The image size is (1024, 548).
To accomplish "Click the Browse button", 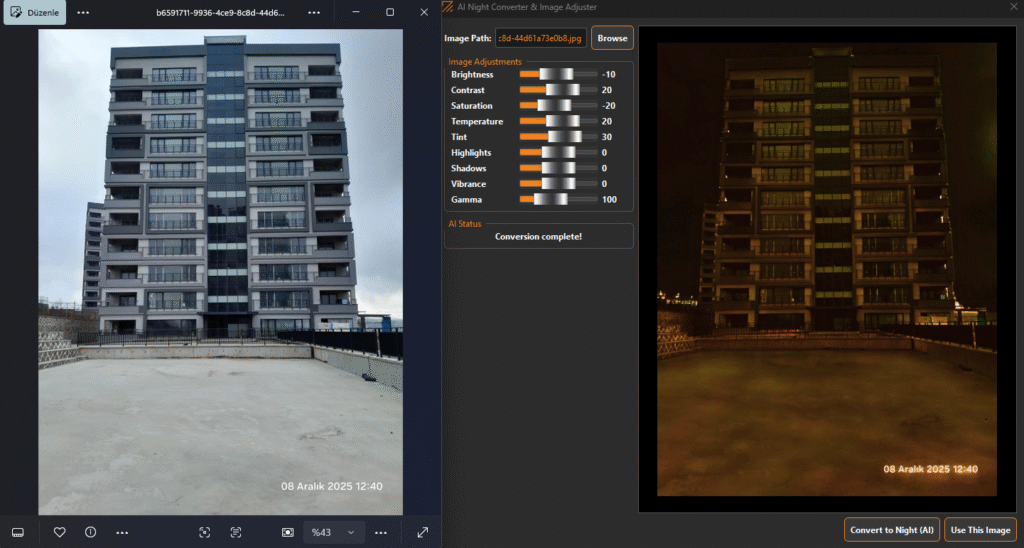I will 612,38.
